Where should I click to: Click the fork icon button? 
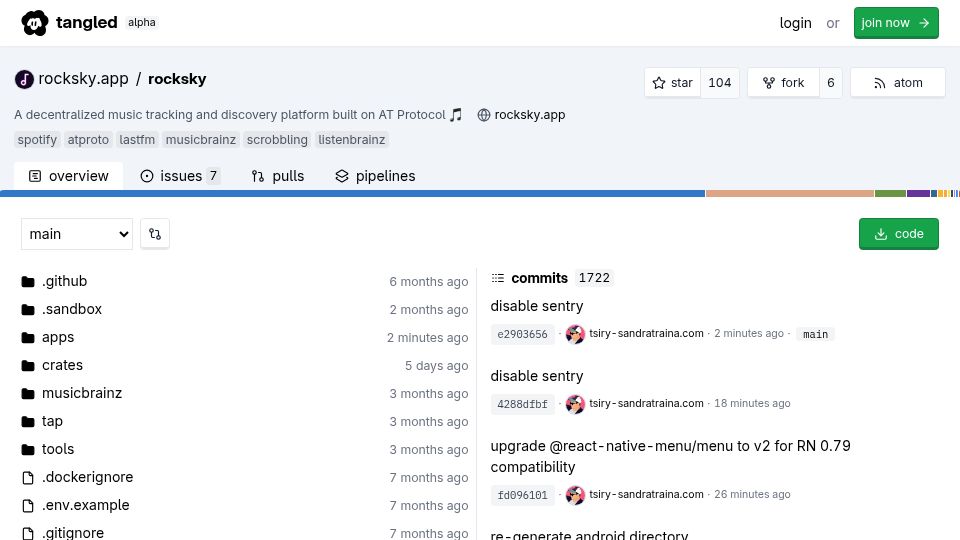tap(784, 83)
